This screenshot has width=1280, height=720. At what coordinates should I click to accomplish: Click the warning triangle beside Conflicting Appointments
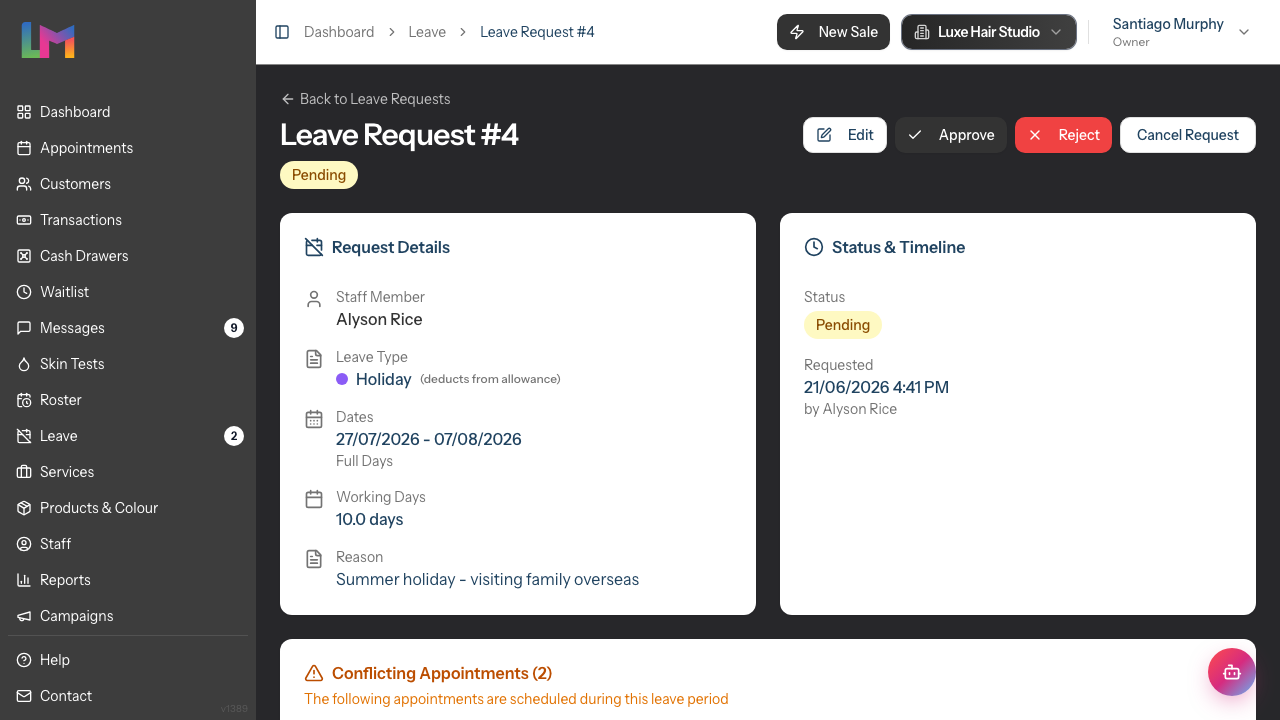pos(314,673)
